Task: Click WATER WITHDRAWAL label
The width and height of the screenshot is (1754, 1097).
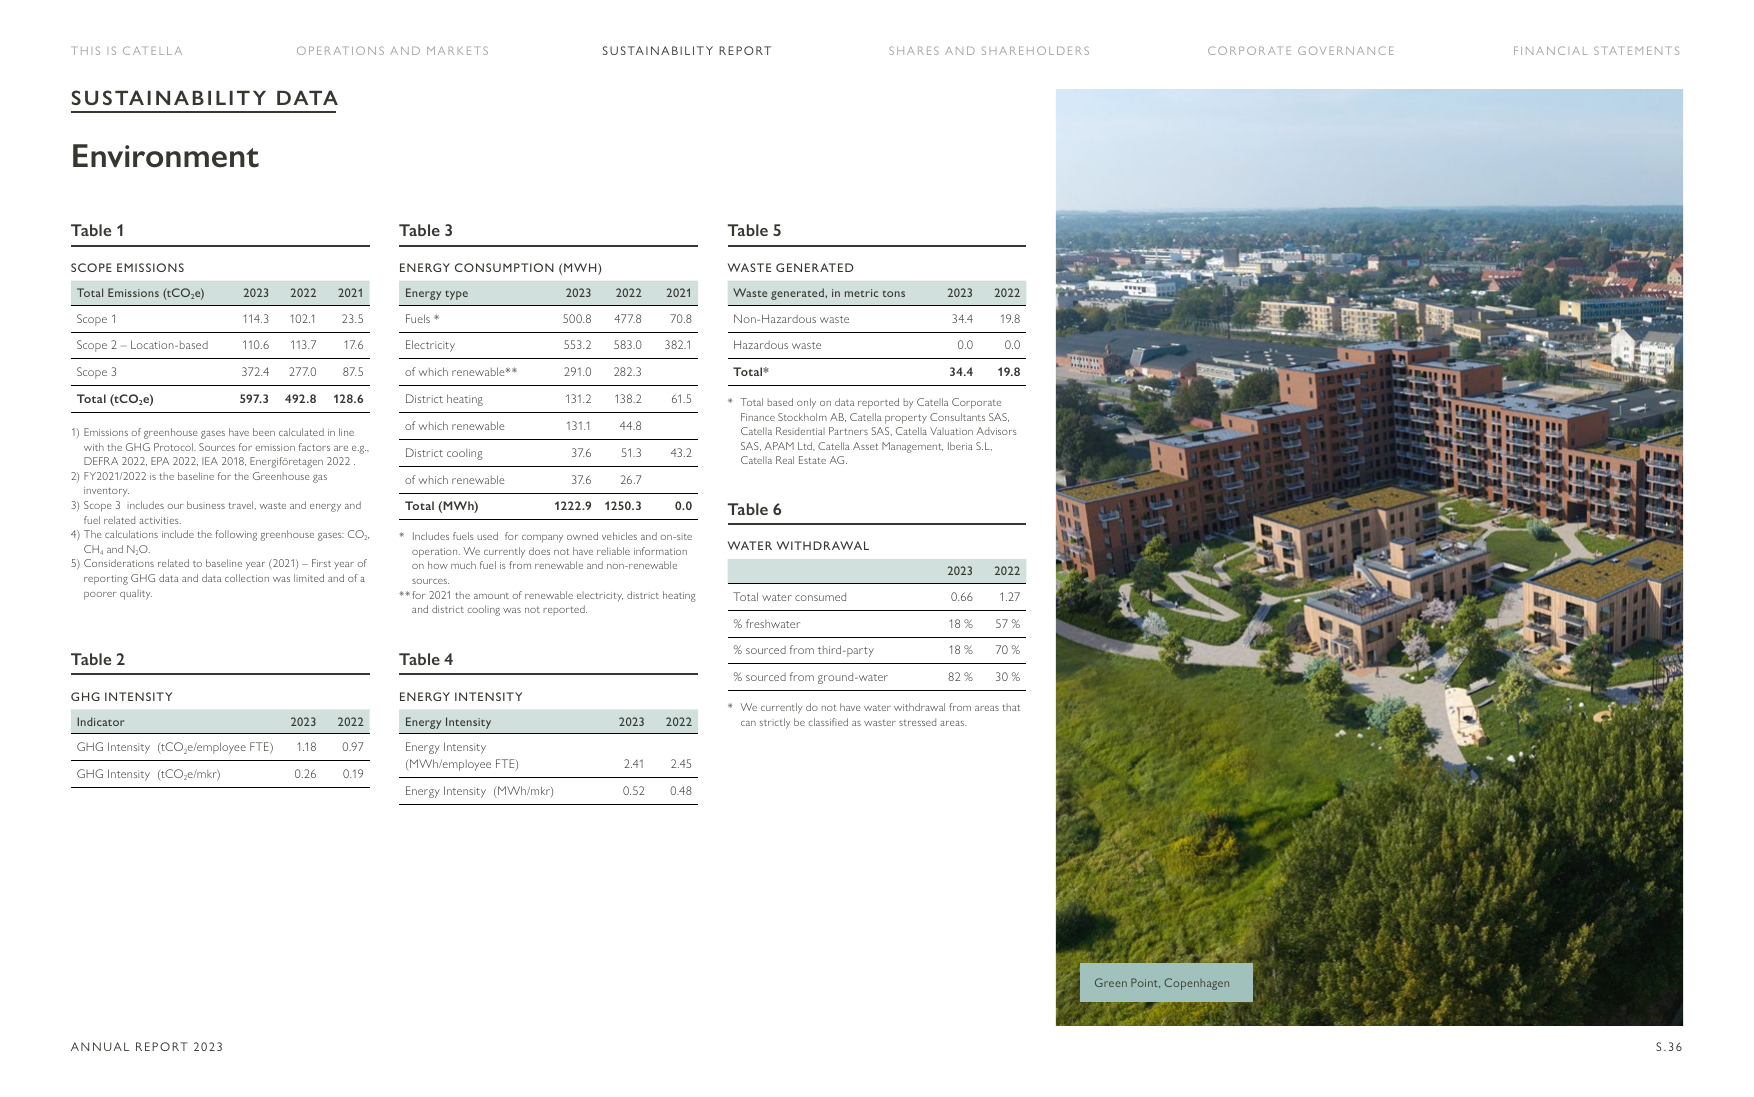Action: point(799,546)
